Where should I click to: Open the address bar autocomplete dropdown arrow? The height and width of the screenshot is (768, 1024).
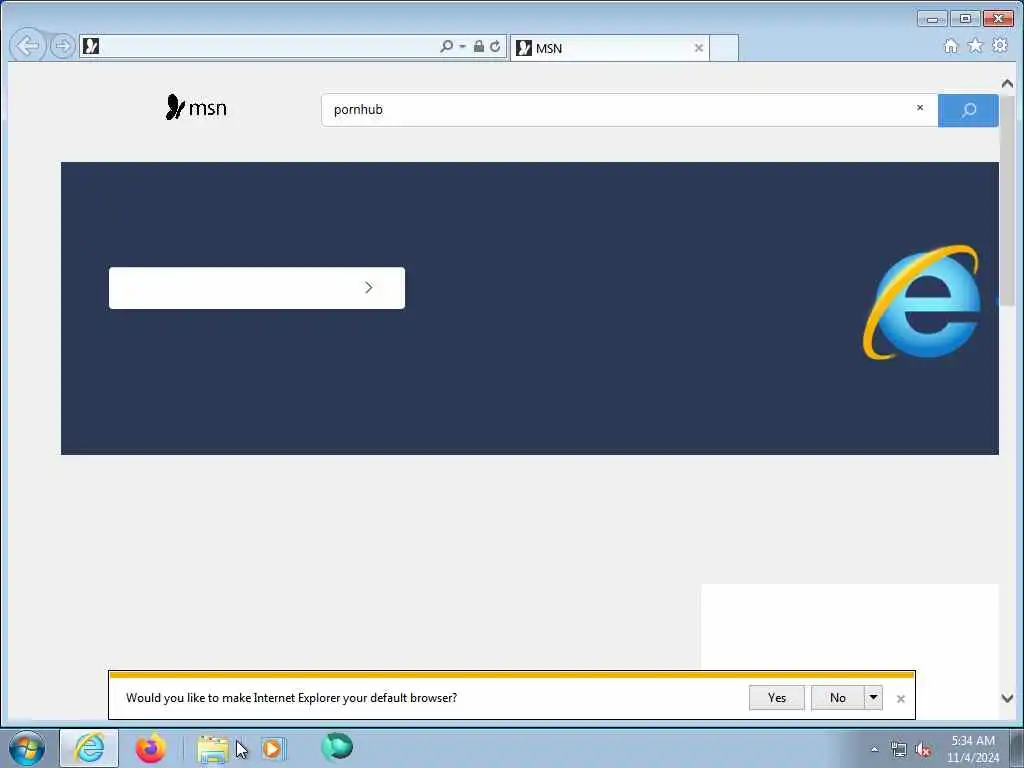point(462,46)
